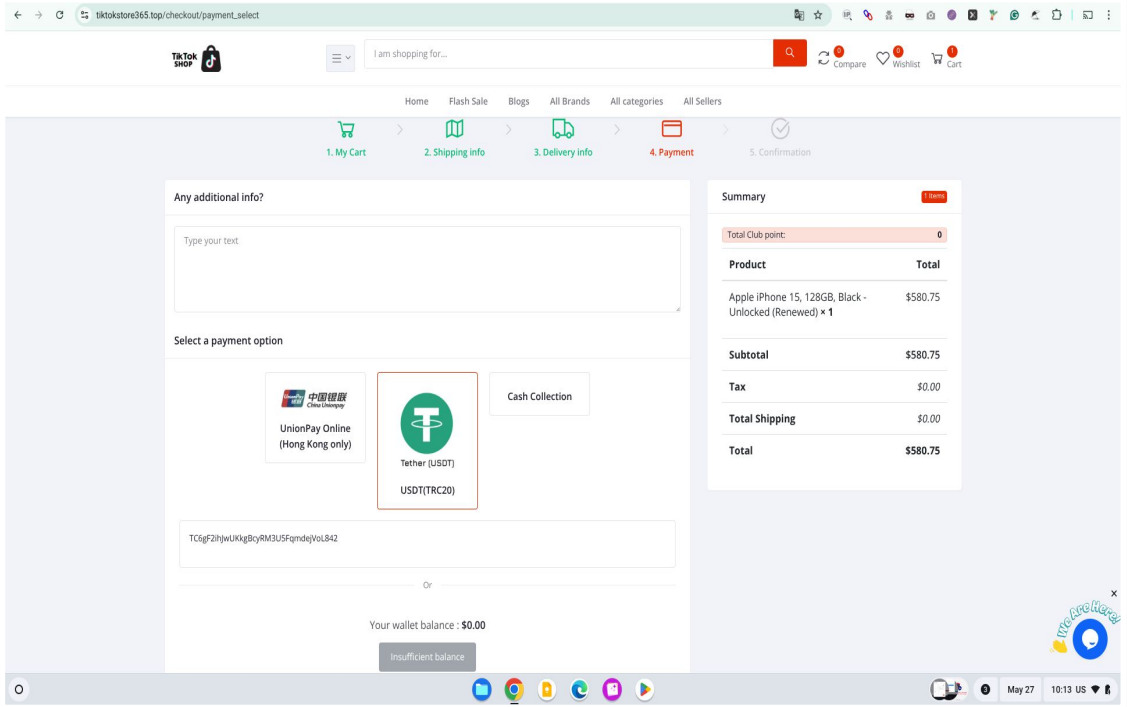Image resolution: width=1127 pixels, height=707 pixels.
Task: Expand the categories hamburger dropdown
Action: coord(341,59)
